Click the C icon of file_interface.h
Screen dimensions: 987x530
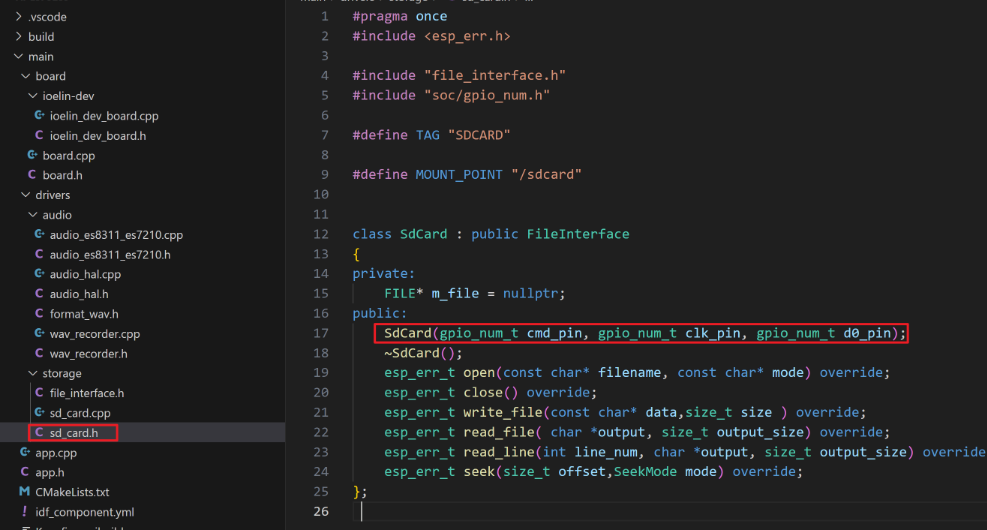(x=39, y=393)
